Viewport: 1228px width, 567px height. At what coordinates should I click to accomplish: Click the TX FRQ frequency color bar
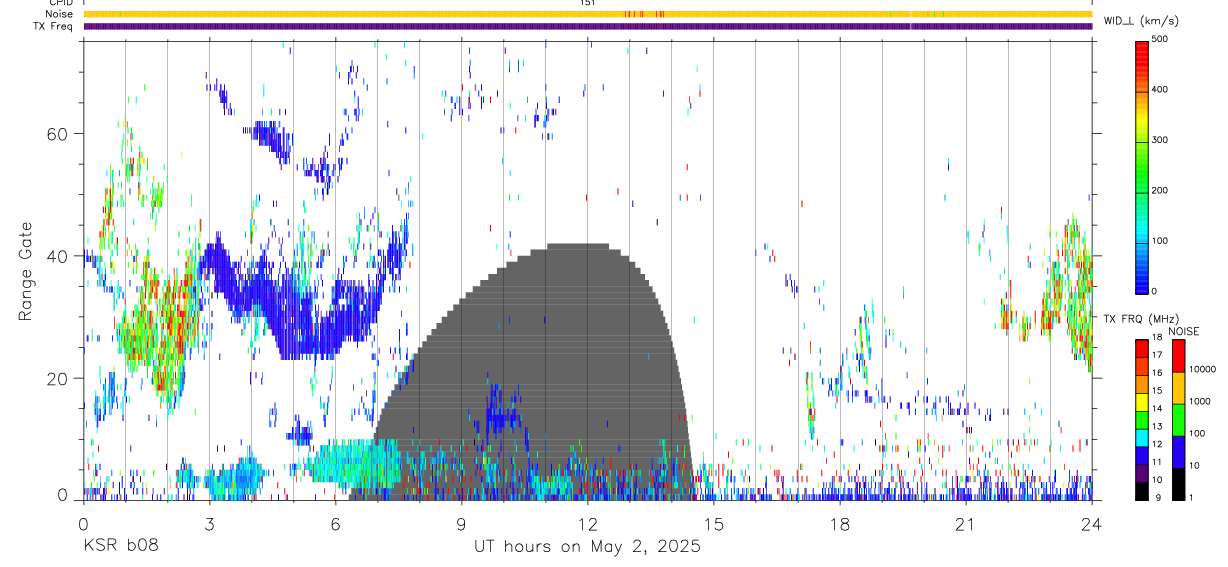1142,419
